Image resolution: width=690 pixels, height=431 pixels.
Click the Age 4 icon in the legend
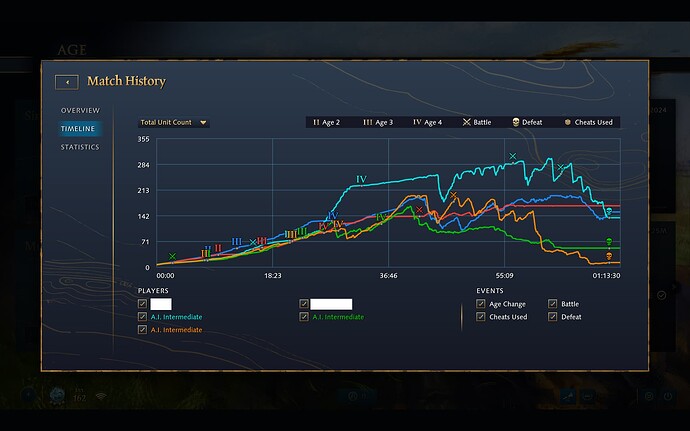tap(417, 122)
